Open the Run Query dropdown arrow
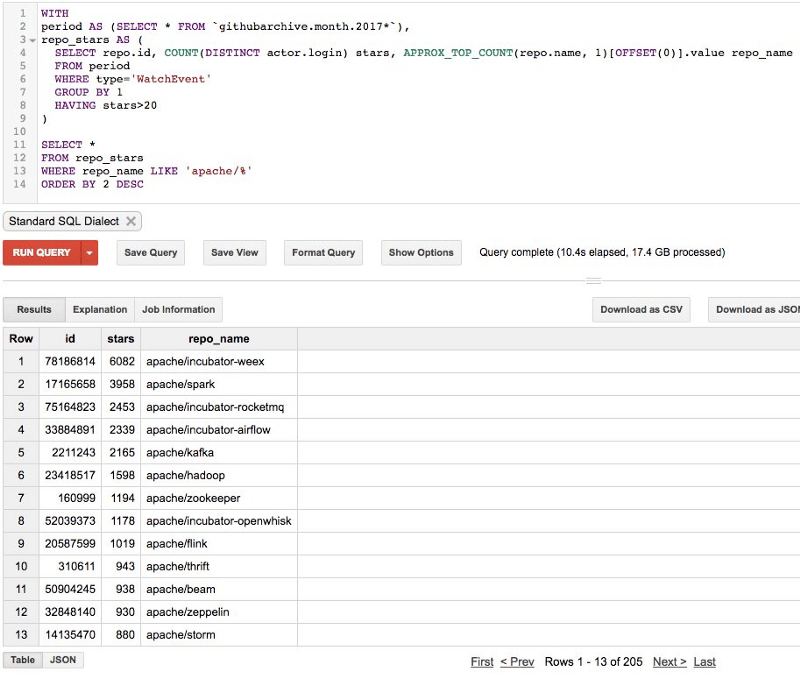 tap(90, 253)
